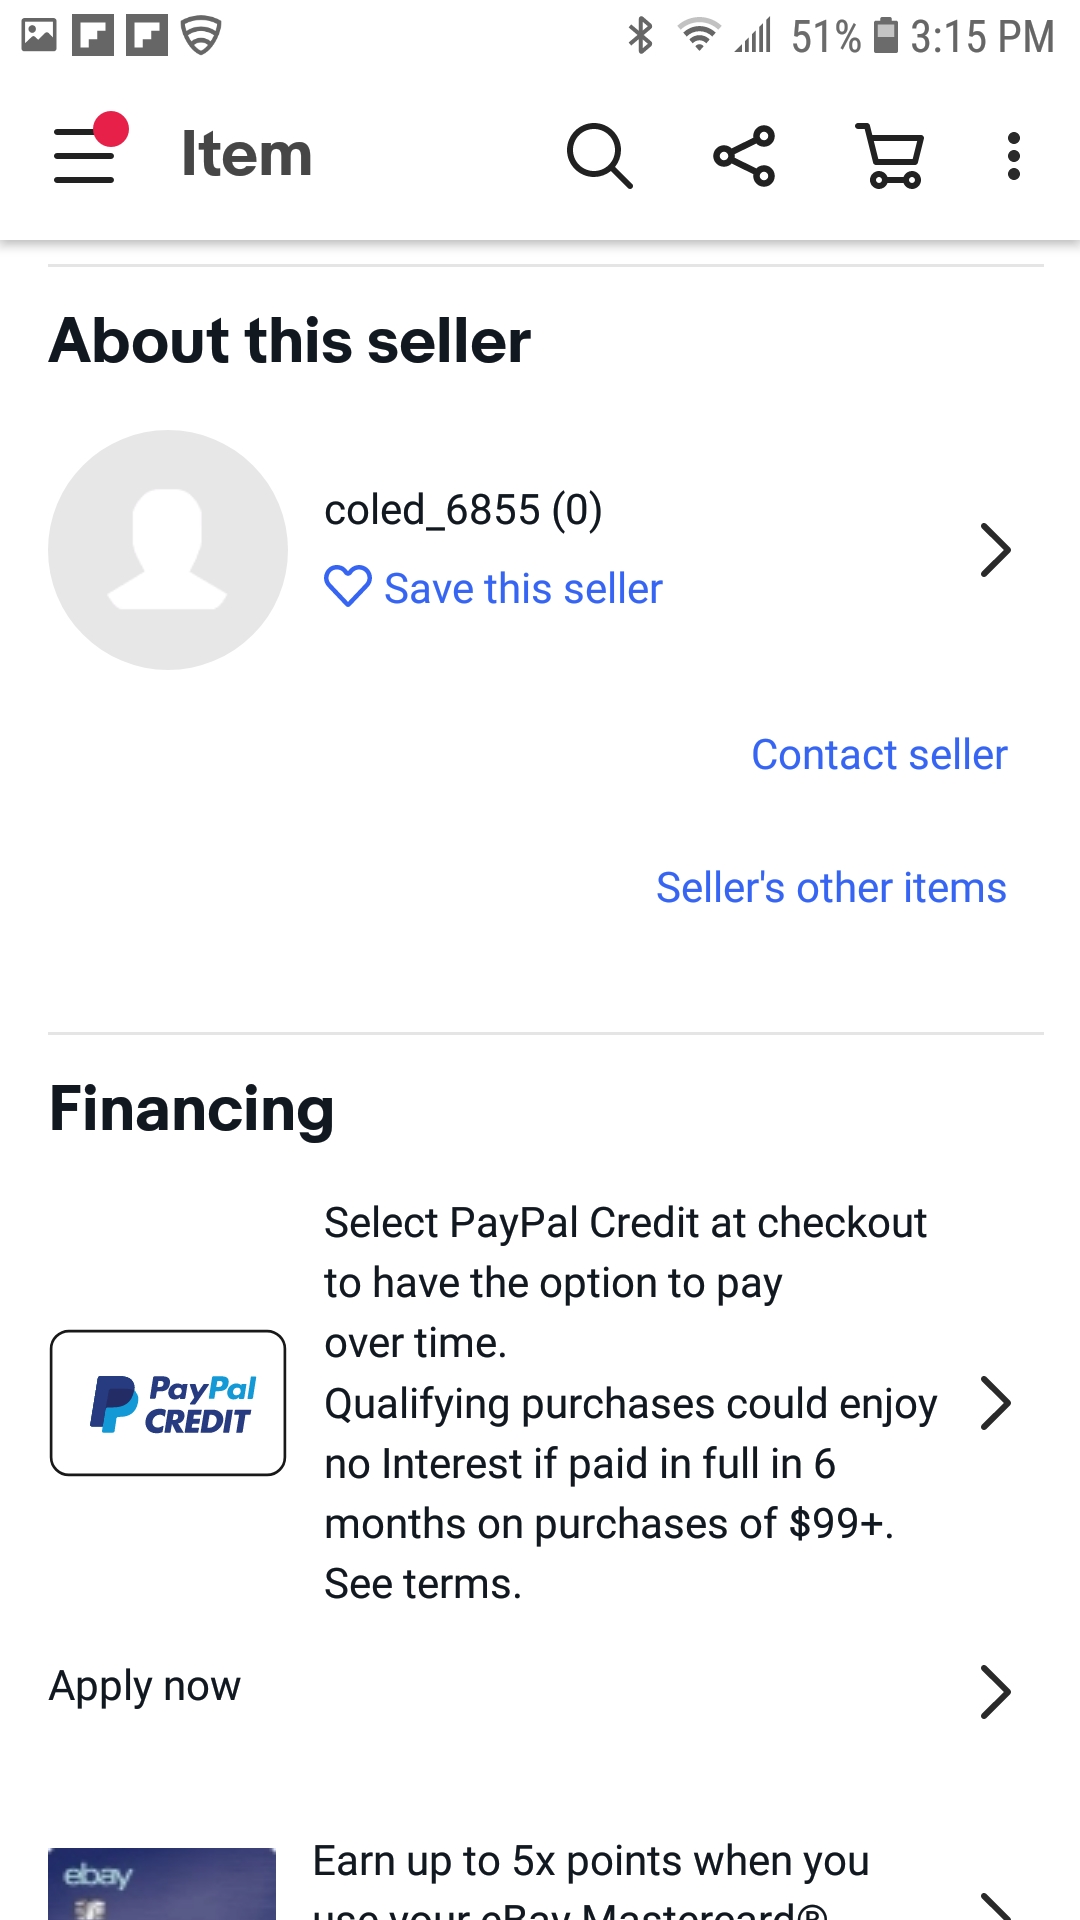Tap the seller's default avatar picture
The width and height of the screenshot is (1080, 1920).
[x=168, y=550]
